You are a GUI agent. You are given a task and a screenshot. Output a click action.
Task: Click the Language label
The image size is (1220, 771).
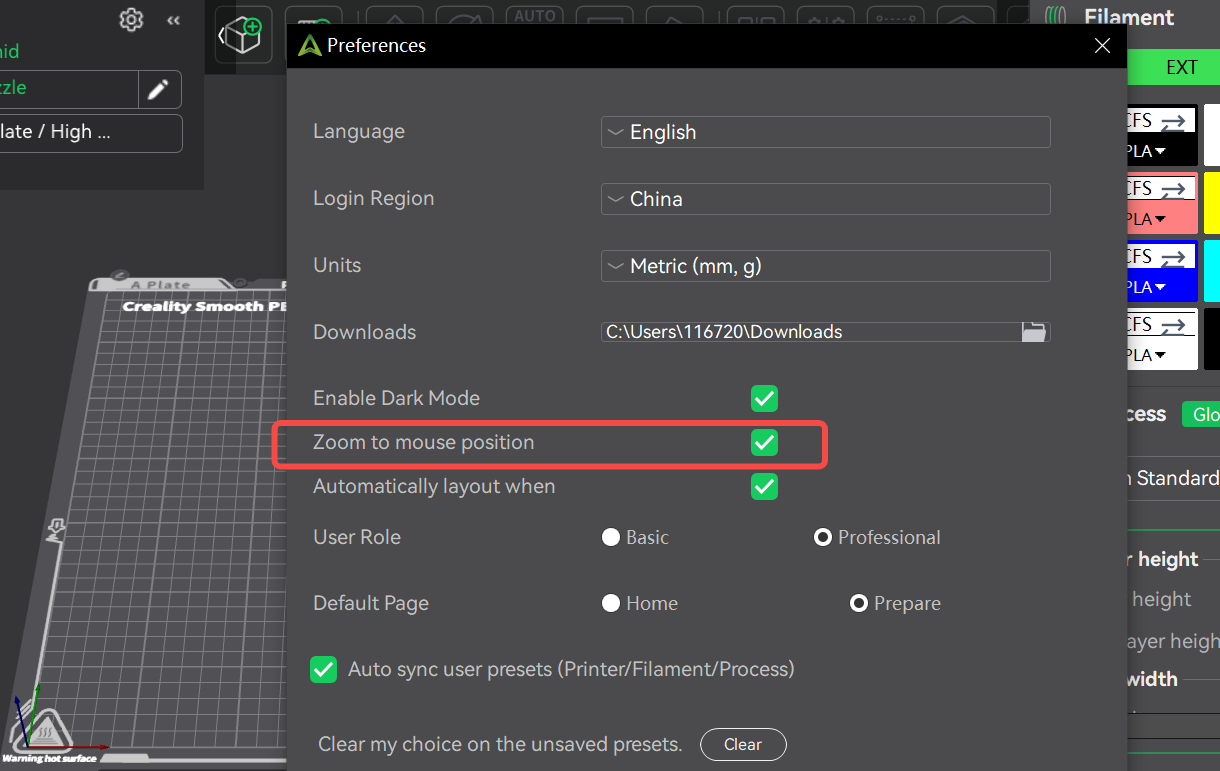[x=359, y=131]
